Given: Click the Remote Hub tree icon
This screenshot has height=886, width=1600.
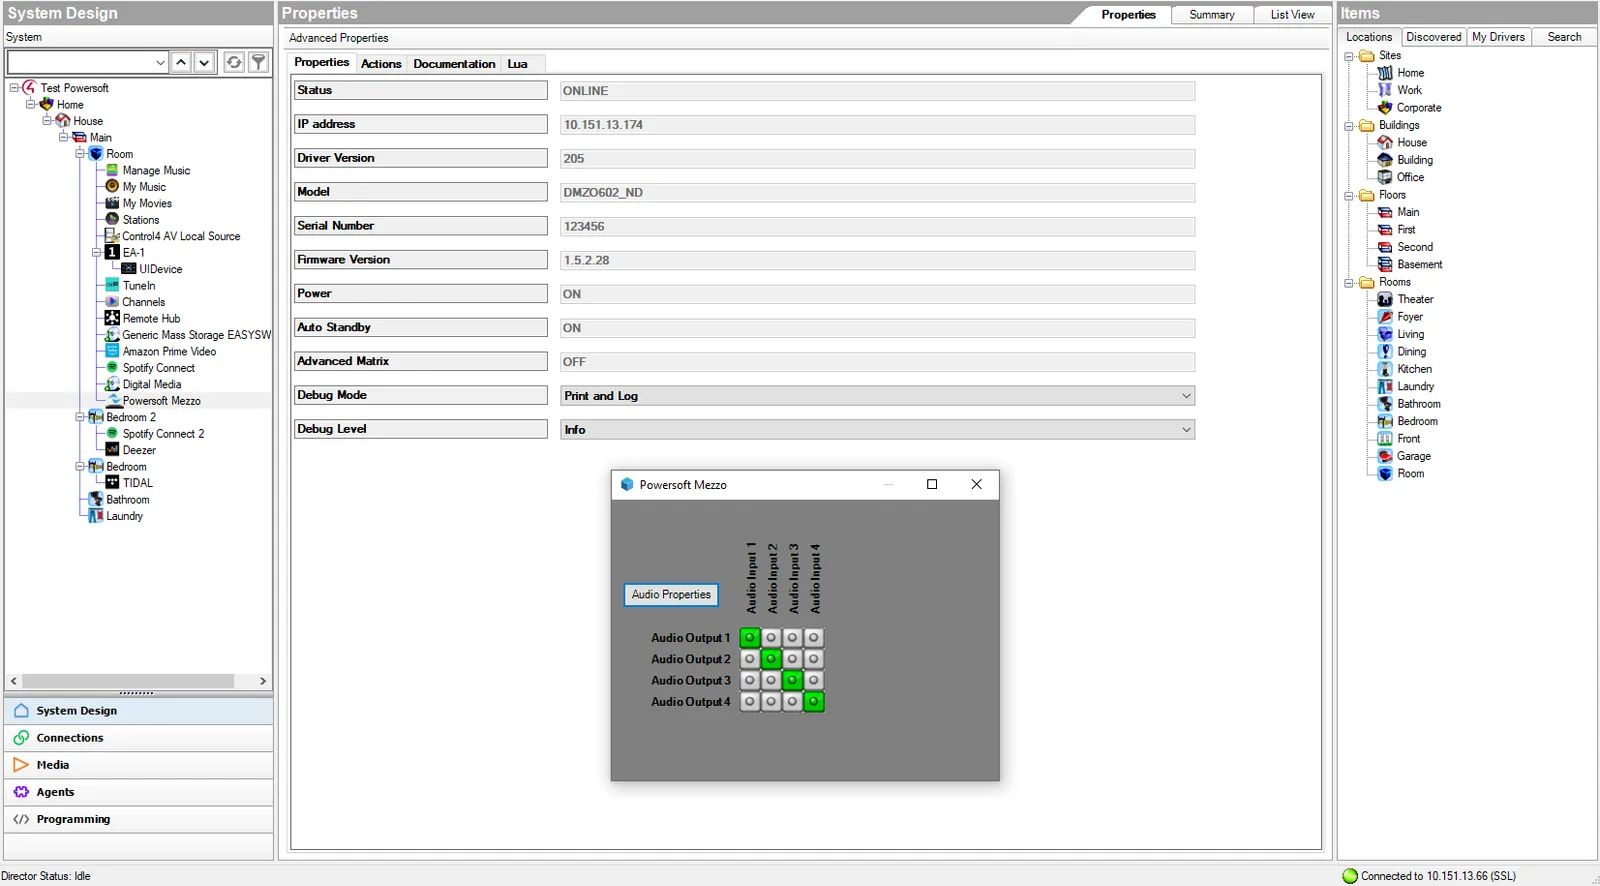Looking at the screenshot, I should (112, 318).
